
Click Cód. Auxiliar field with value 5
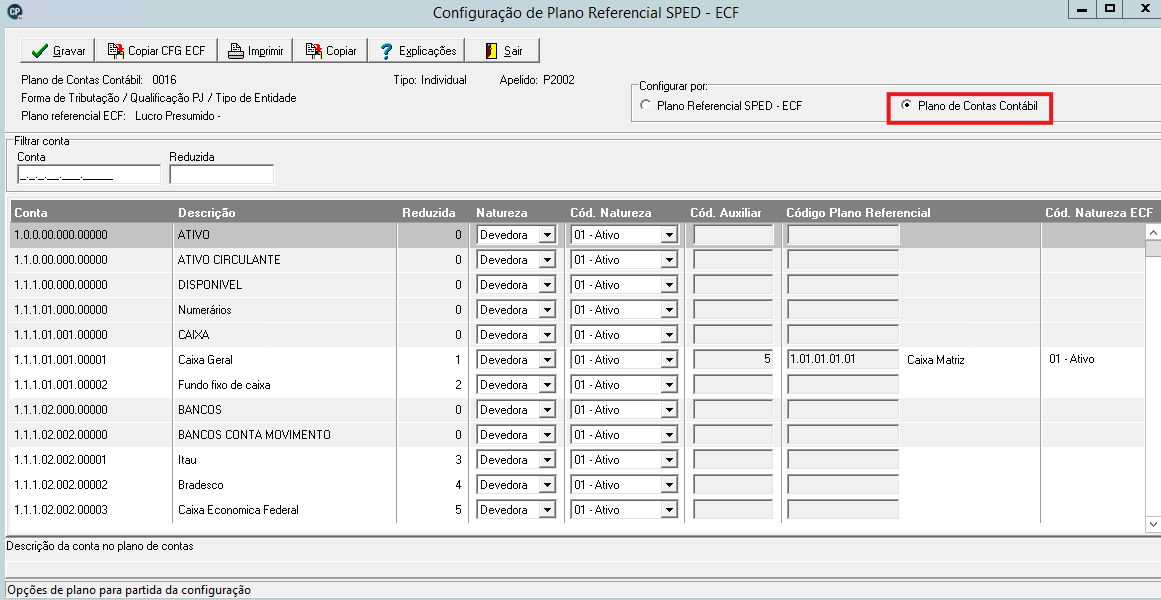733,359
